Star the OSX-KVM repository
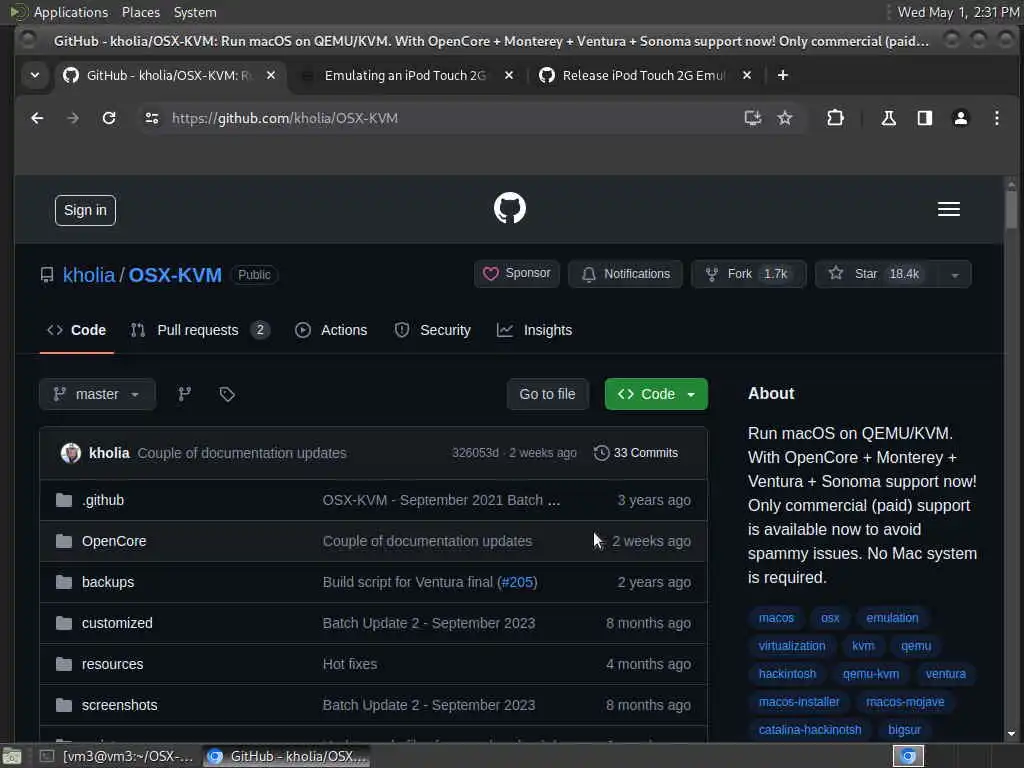The width and height of the screenshot is (1024, 768). point(876,274)
